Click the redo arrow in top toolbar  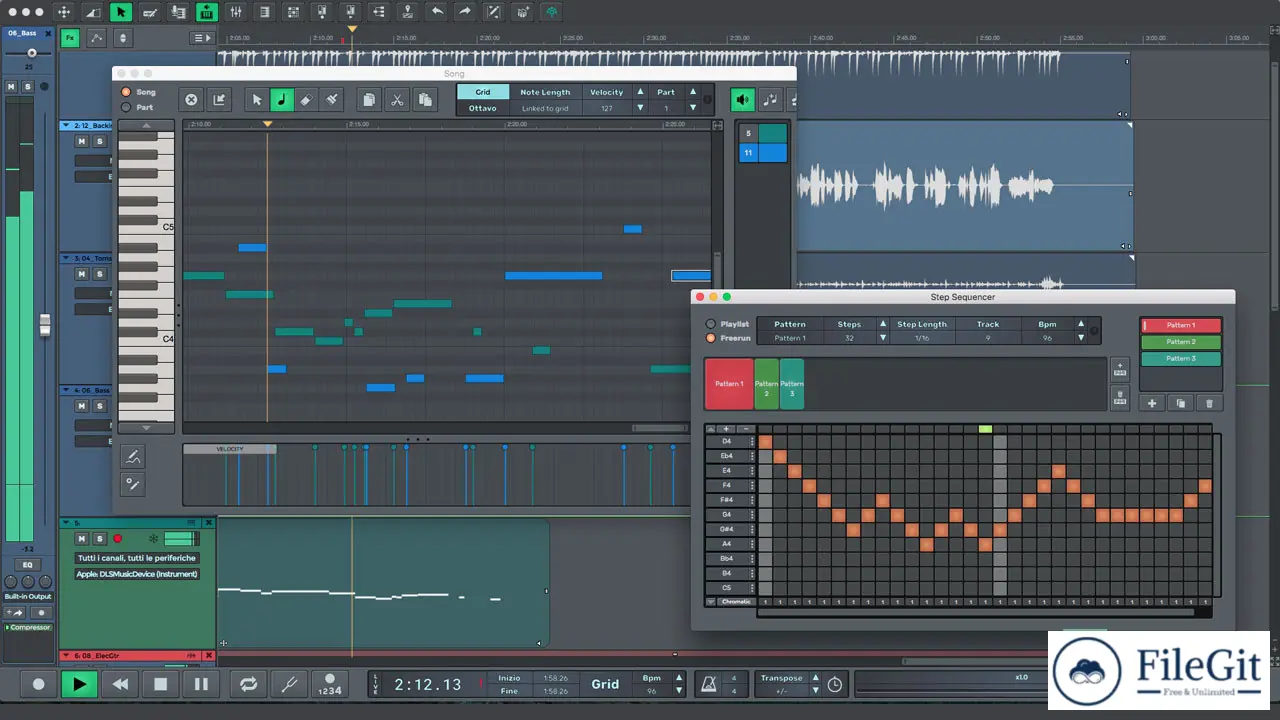(466, 12)
